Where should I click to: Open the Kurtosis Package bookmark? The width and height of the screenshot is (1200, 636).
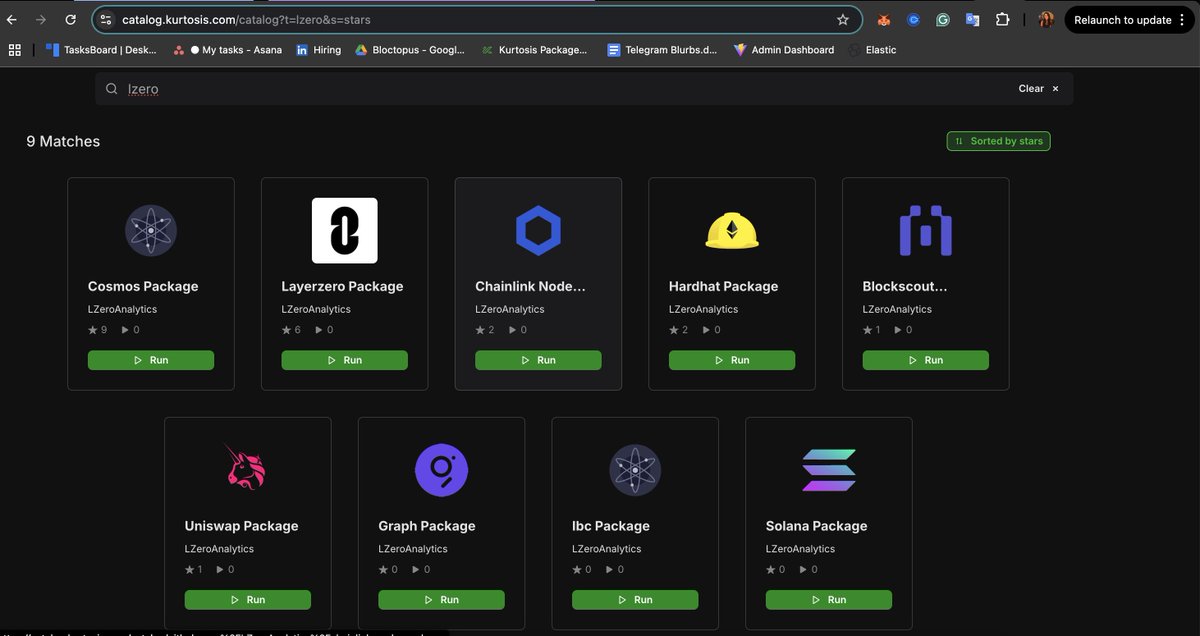coord(535,50)
